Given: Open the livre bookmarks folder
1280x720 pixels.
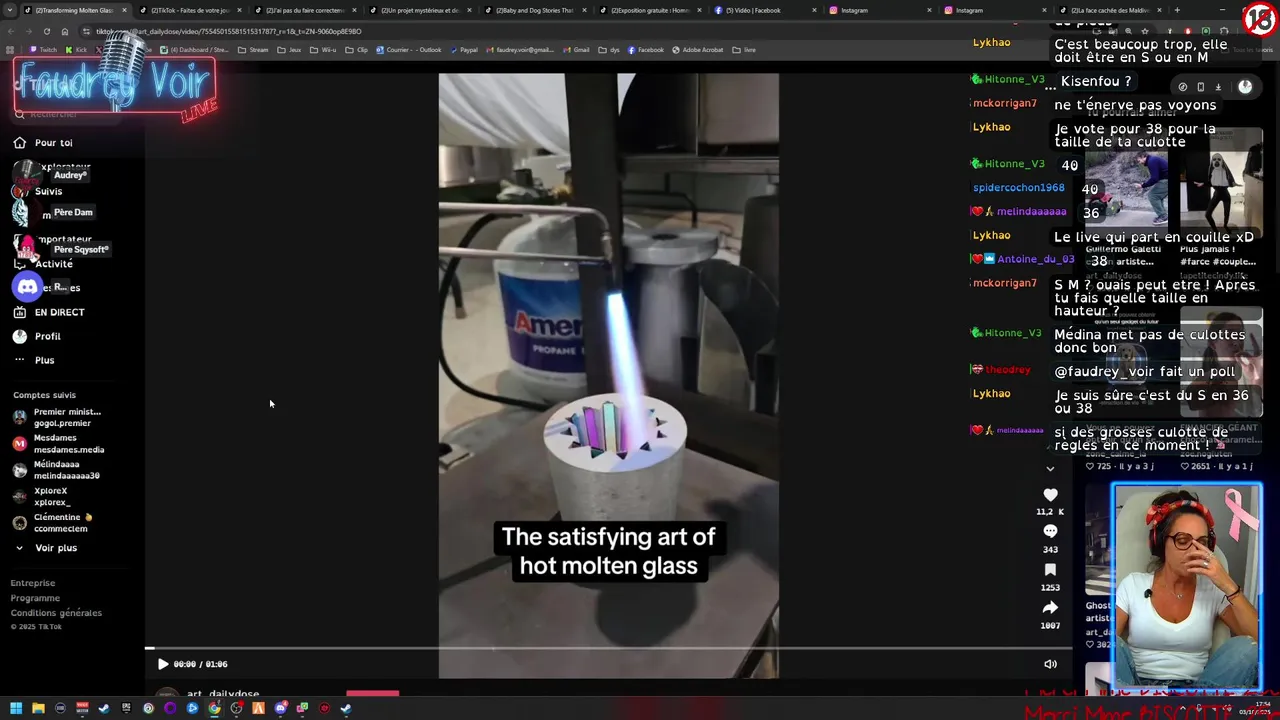Looking at the screenshot, I should [x=743, y=50].
